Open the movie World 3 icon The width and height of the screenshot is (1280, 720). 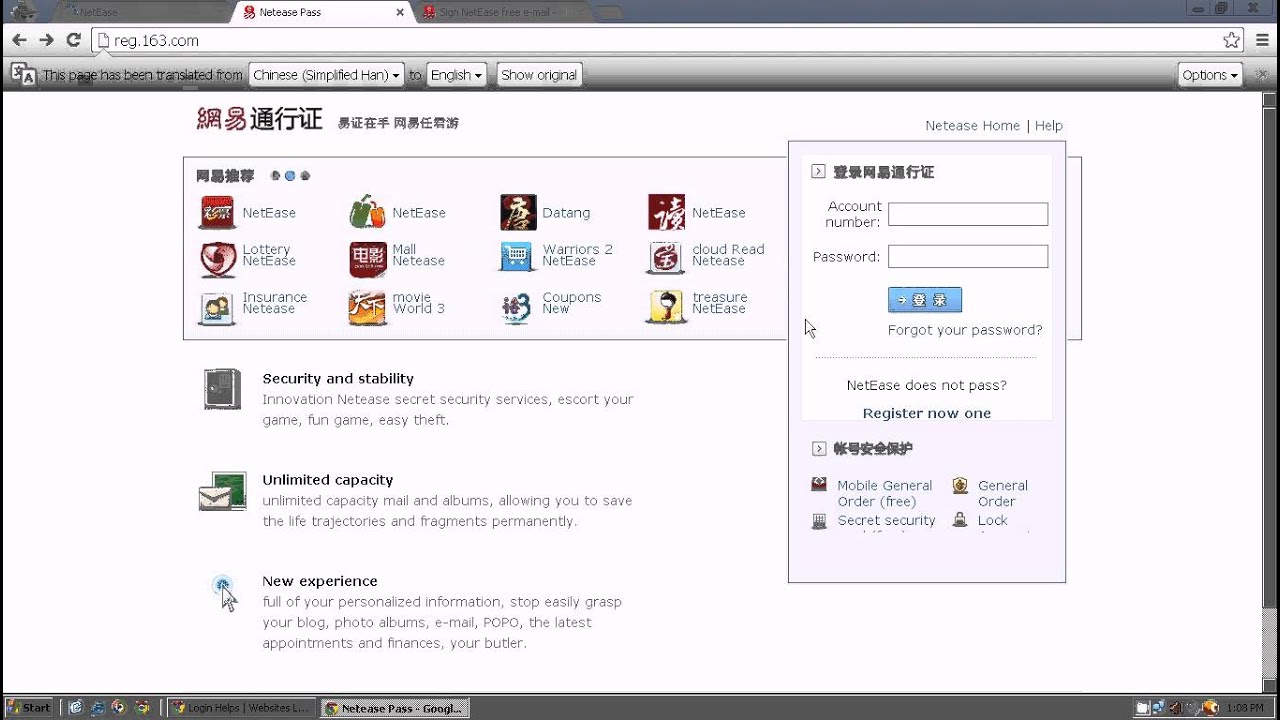pyautogui.click(x=367, y=307)
